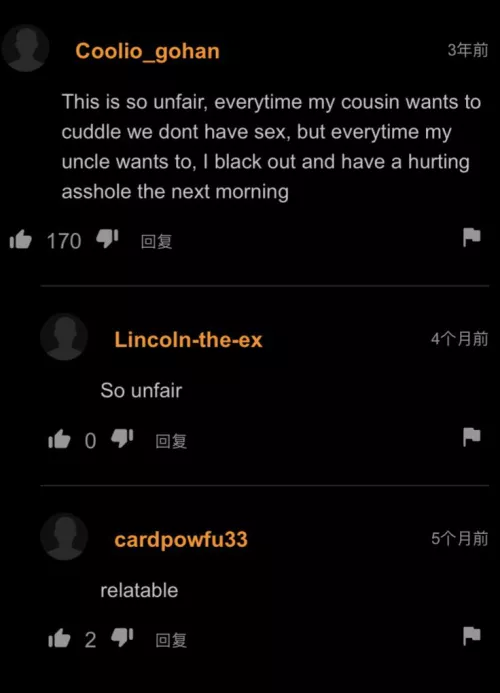Click the 3年前 timestamp

468,50
